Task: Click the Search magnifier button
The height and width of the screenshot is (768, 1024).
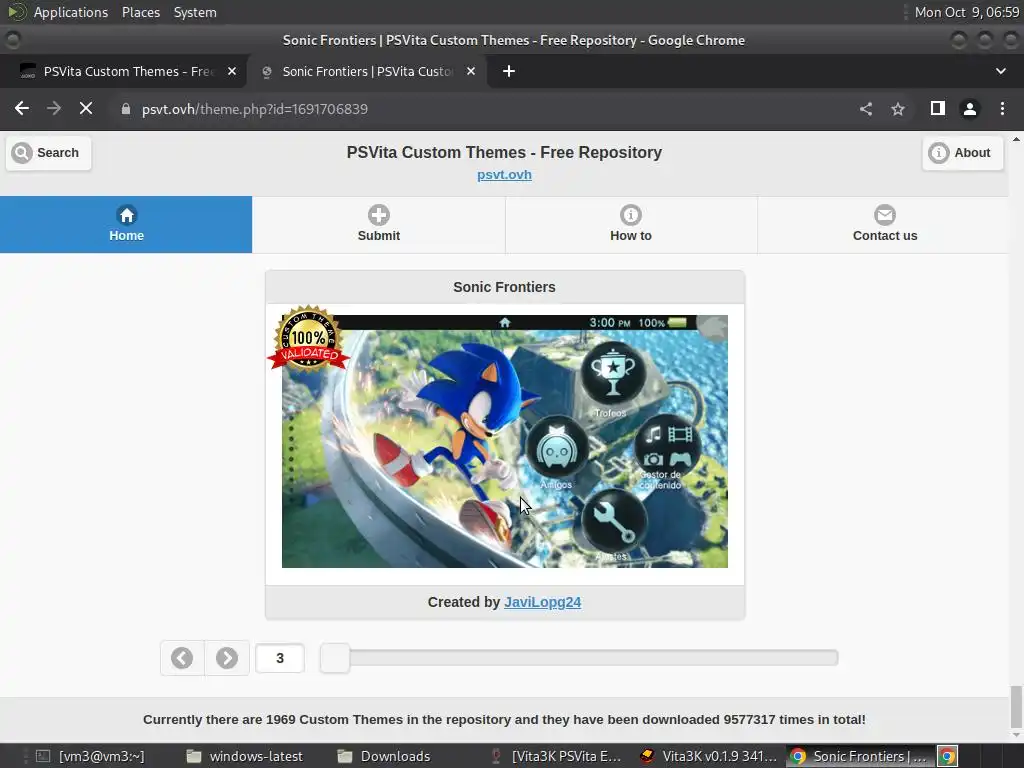Action: [48, 153]
